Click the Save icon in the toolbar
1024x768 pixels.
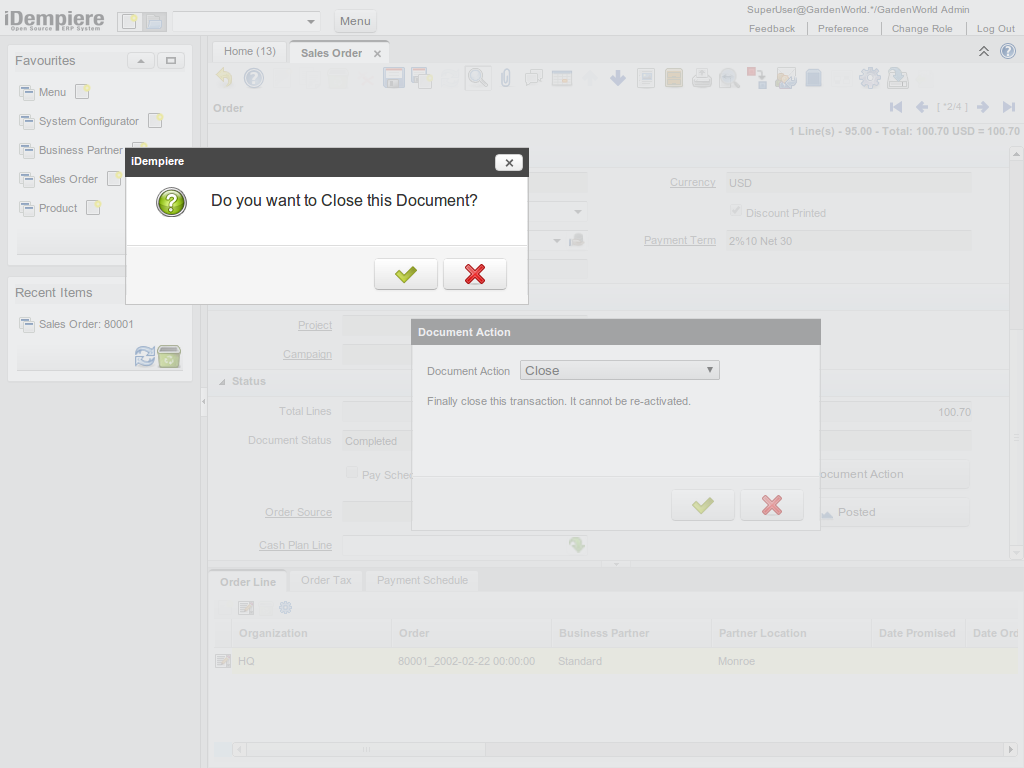394,78
